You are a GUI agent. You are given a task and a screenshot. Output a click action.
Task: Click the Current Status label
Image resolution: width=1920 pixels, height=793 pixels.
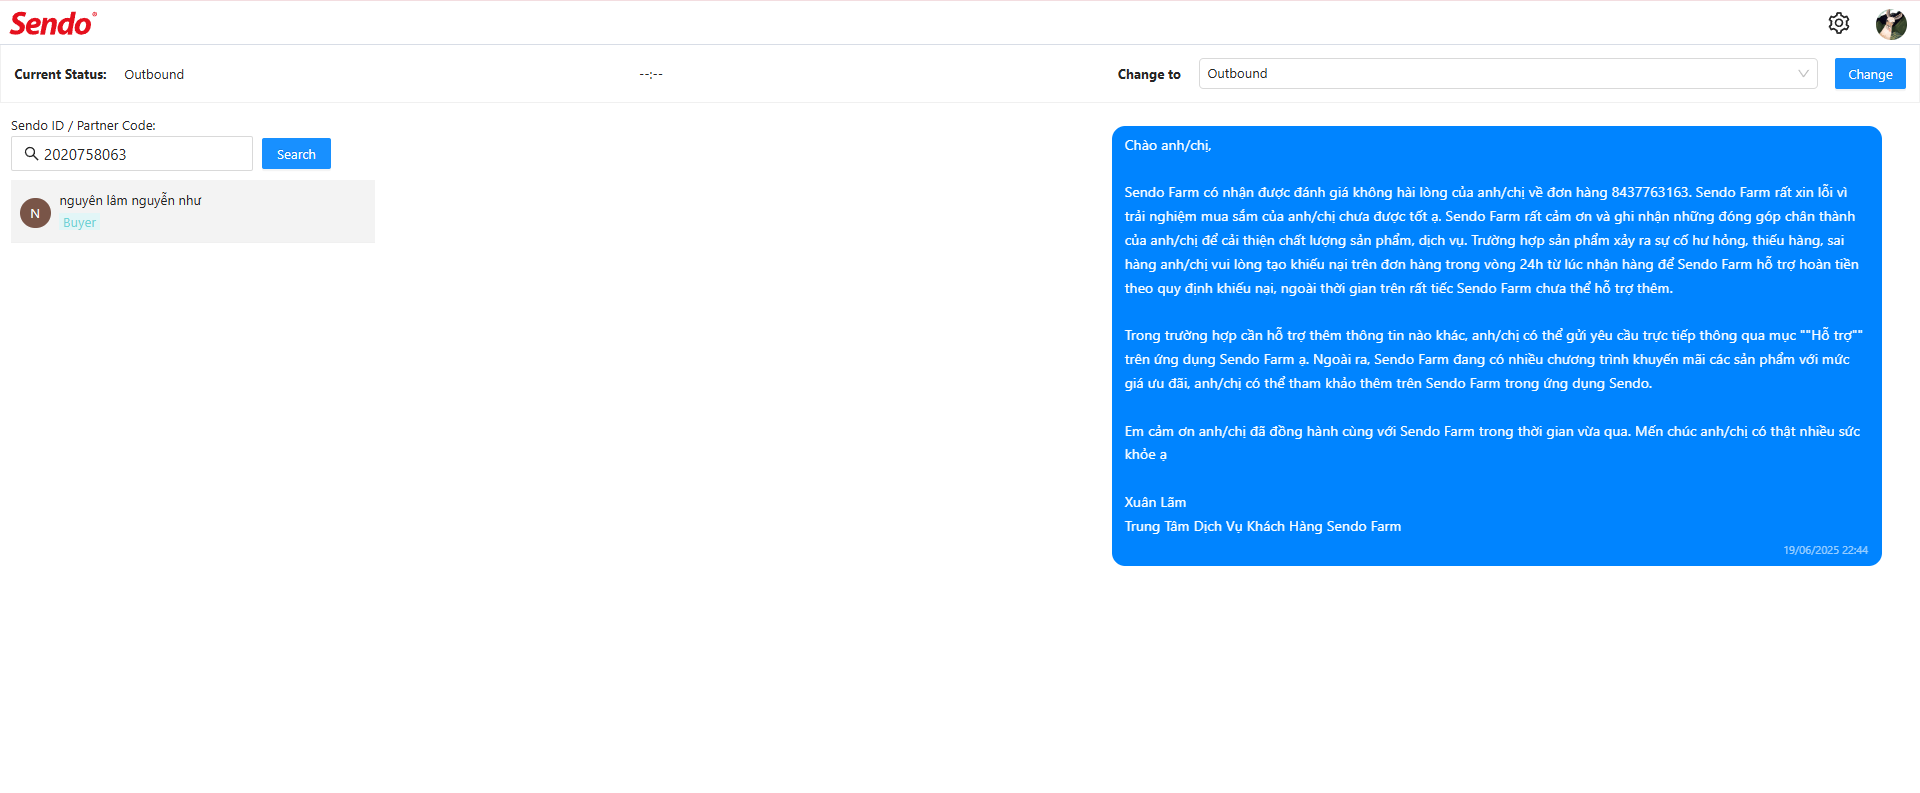pyautogui.click(x=60, y=75)
